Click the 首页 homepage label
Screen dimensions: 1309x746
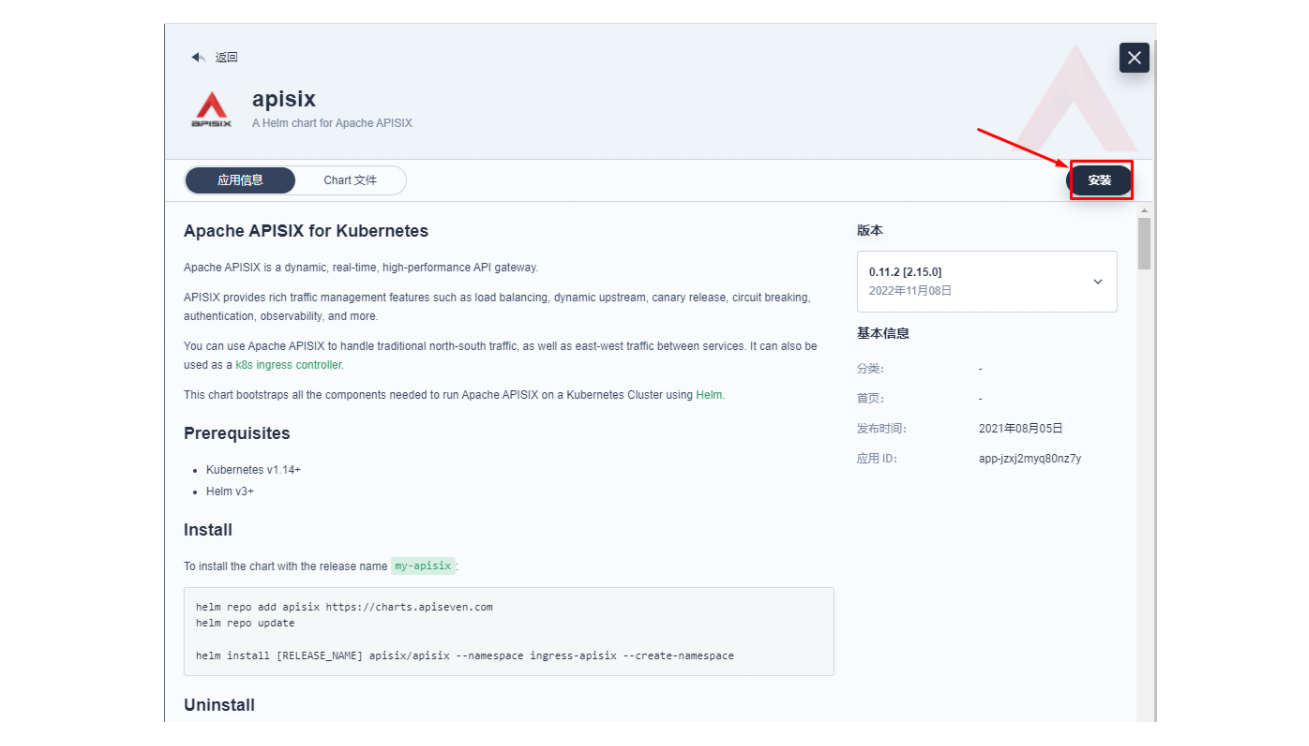[x=870, y=399]
